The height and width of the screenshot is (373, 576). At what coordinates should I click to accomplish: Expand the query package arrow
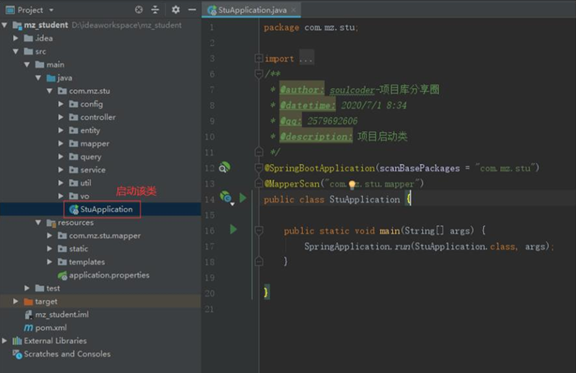61,157
